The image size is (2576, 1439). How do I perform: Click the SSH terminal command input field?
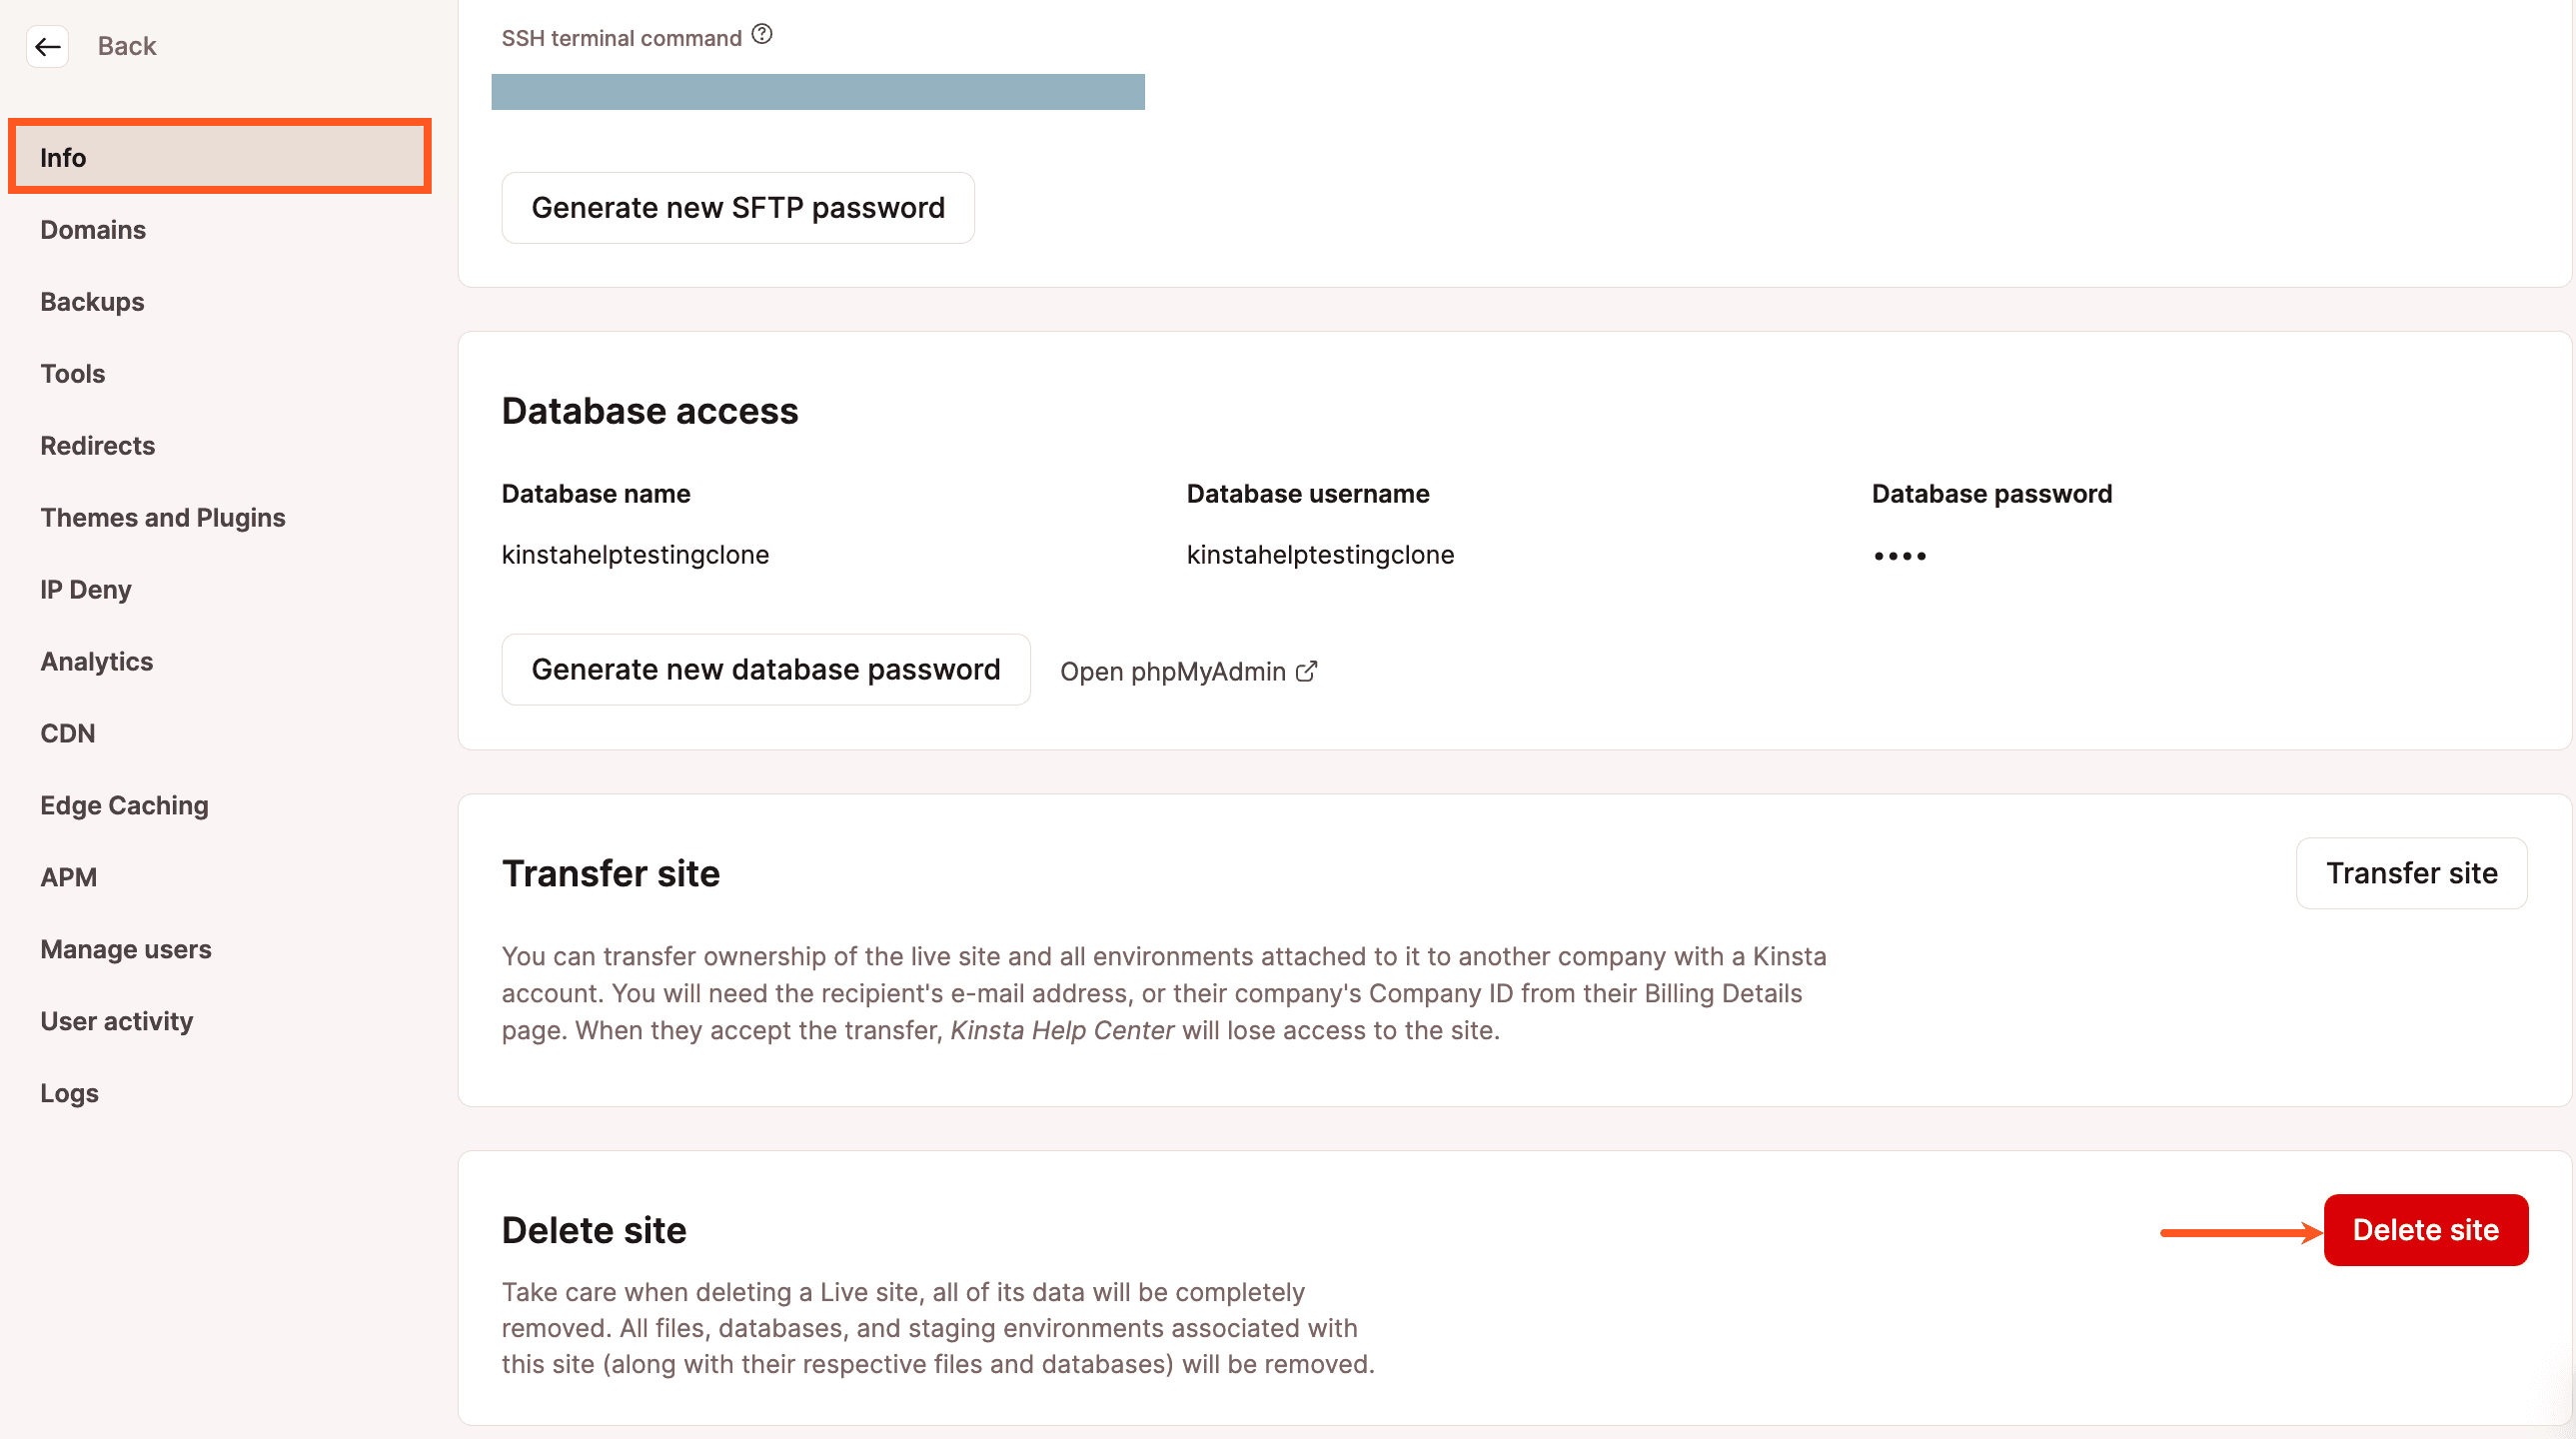[x=819, y=89]
